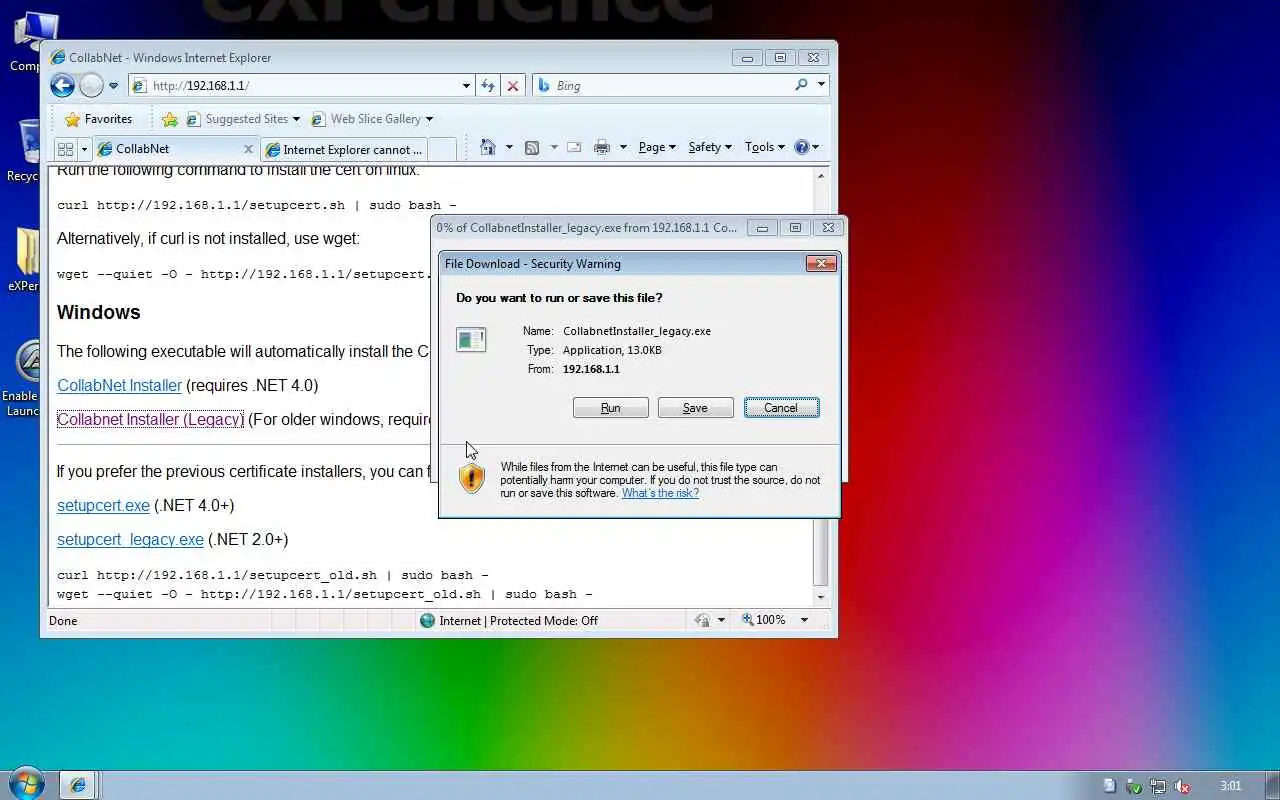Click the Print icon
The height and width of the screenshot is (800, 1280).
coord(602,147)
